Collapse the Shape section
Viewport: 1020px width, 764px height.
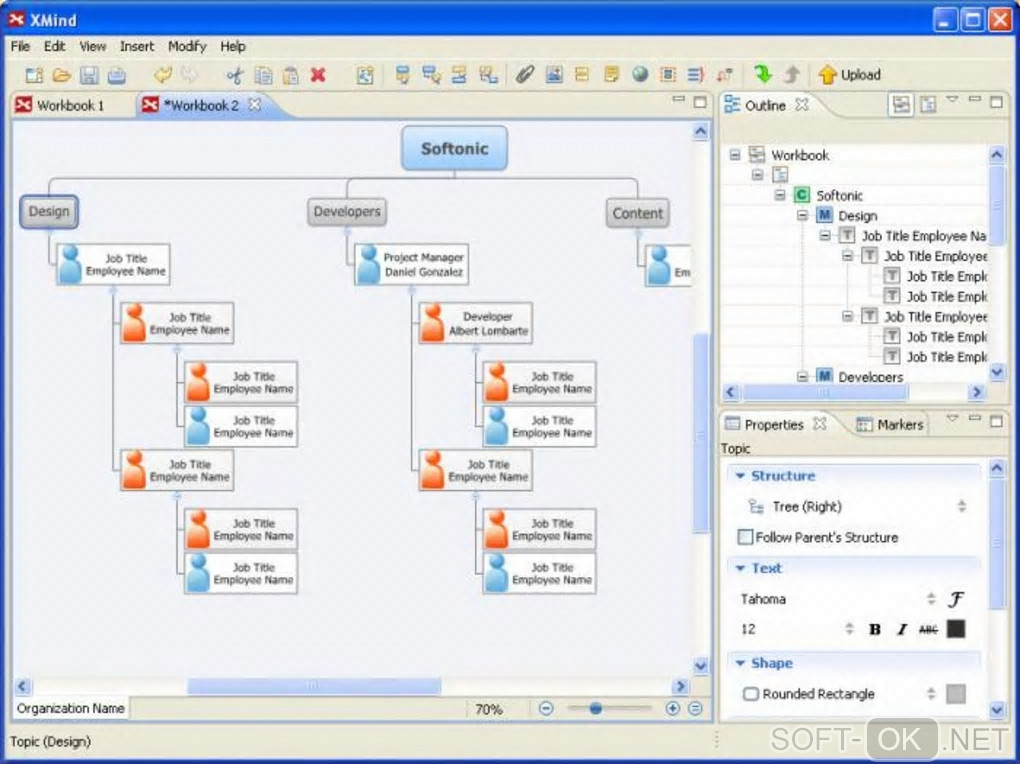[x=740, y=663]
